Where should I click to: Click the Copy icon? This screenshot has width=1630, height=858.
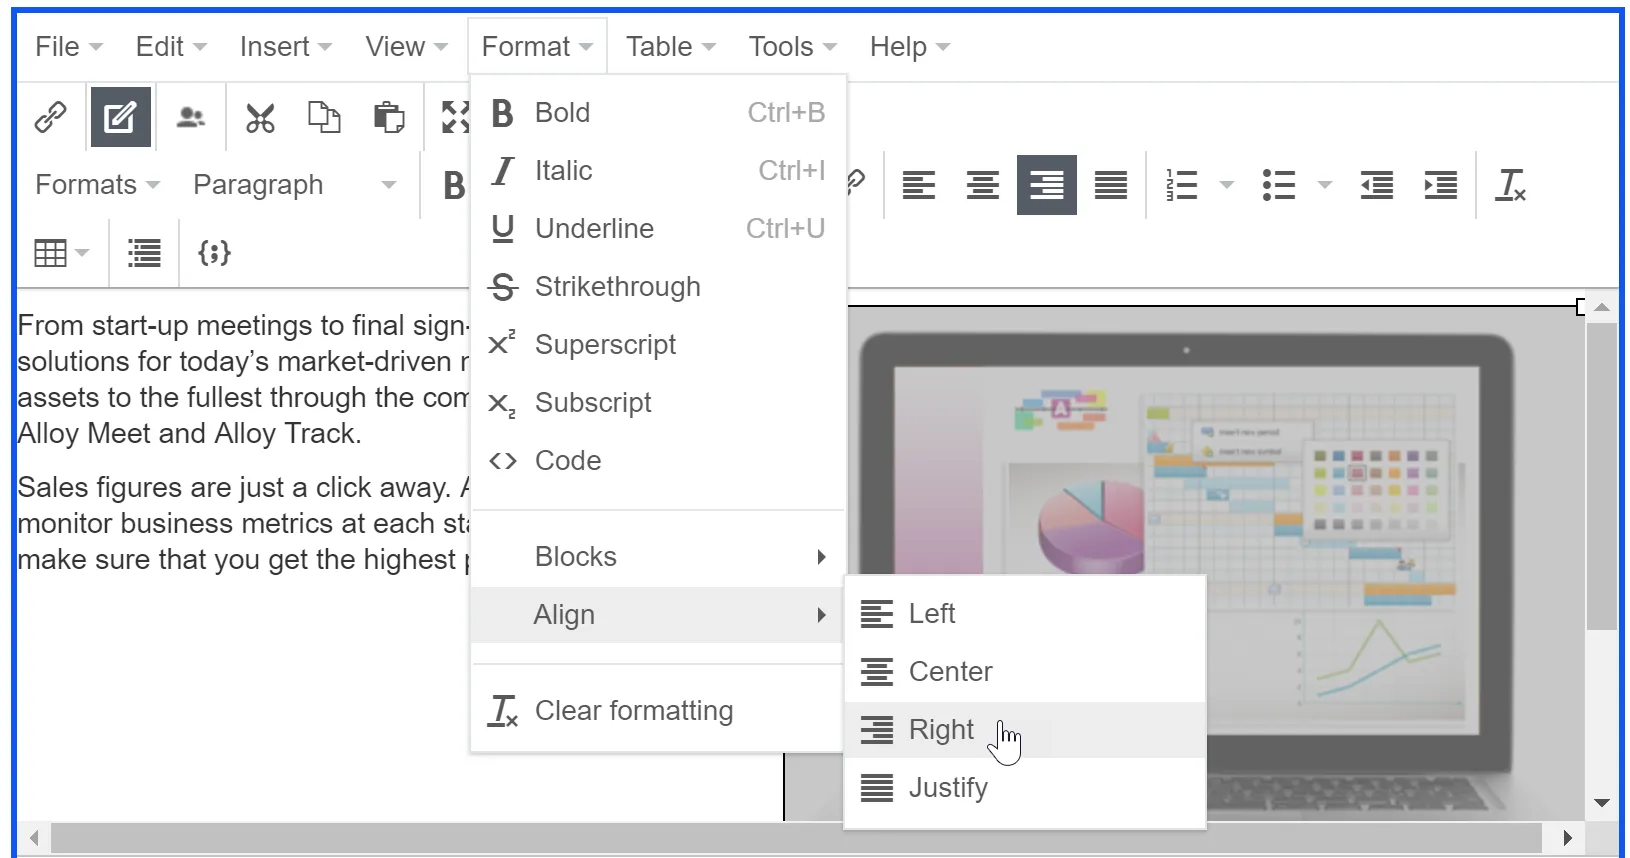[x=324, y=117]
